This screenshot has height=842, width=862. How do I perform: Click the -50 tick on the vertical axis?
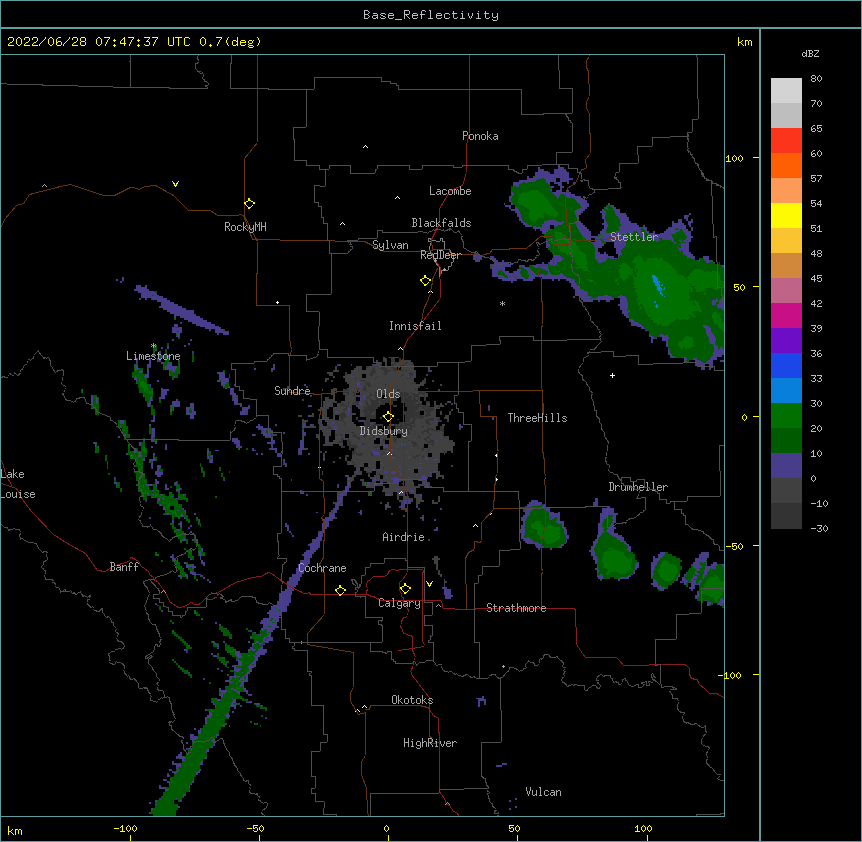point(734,546)
